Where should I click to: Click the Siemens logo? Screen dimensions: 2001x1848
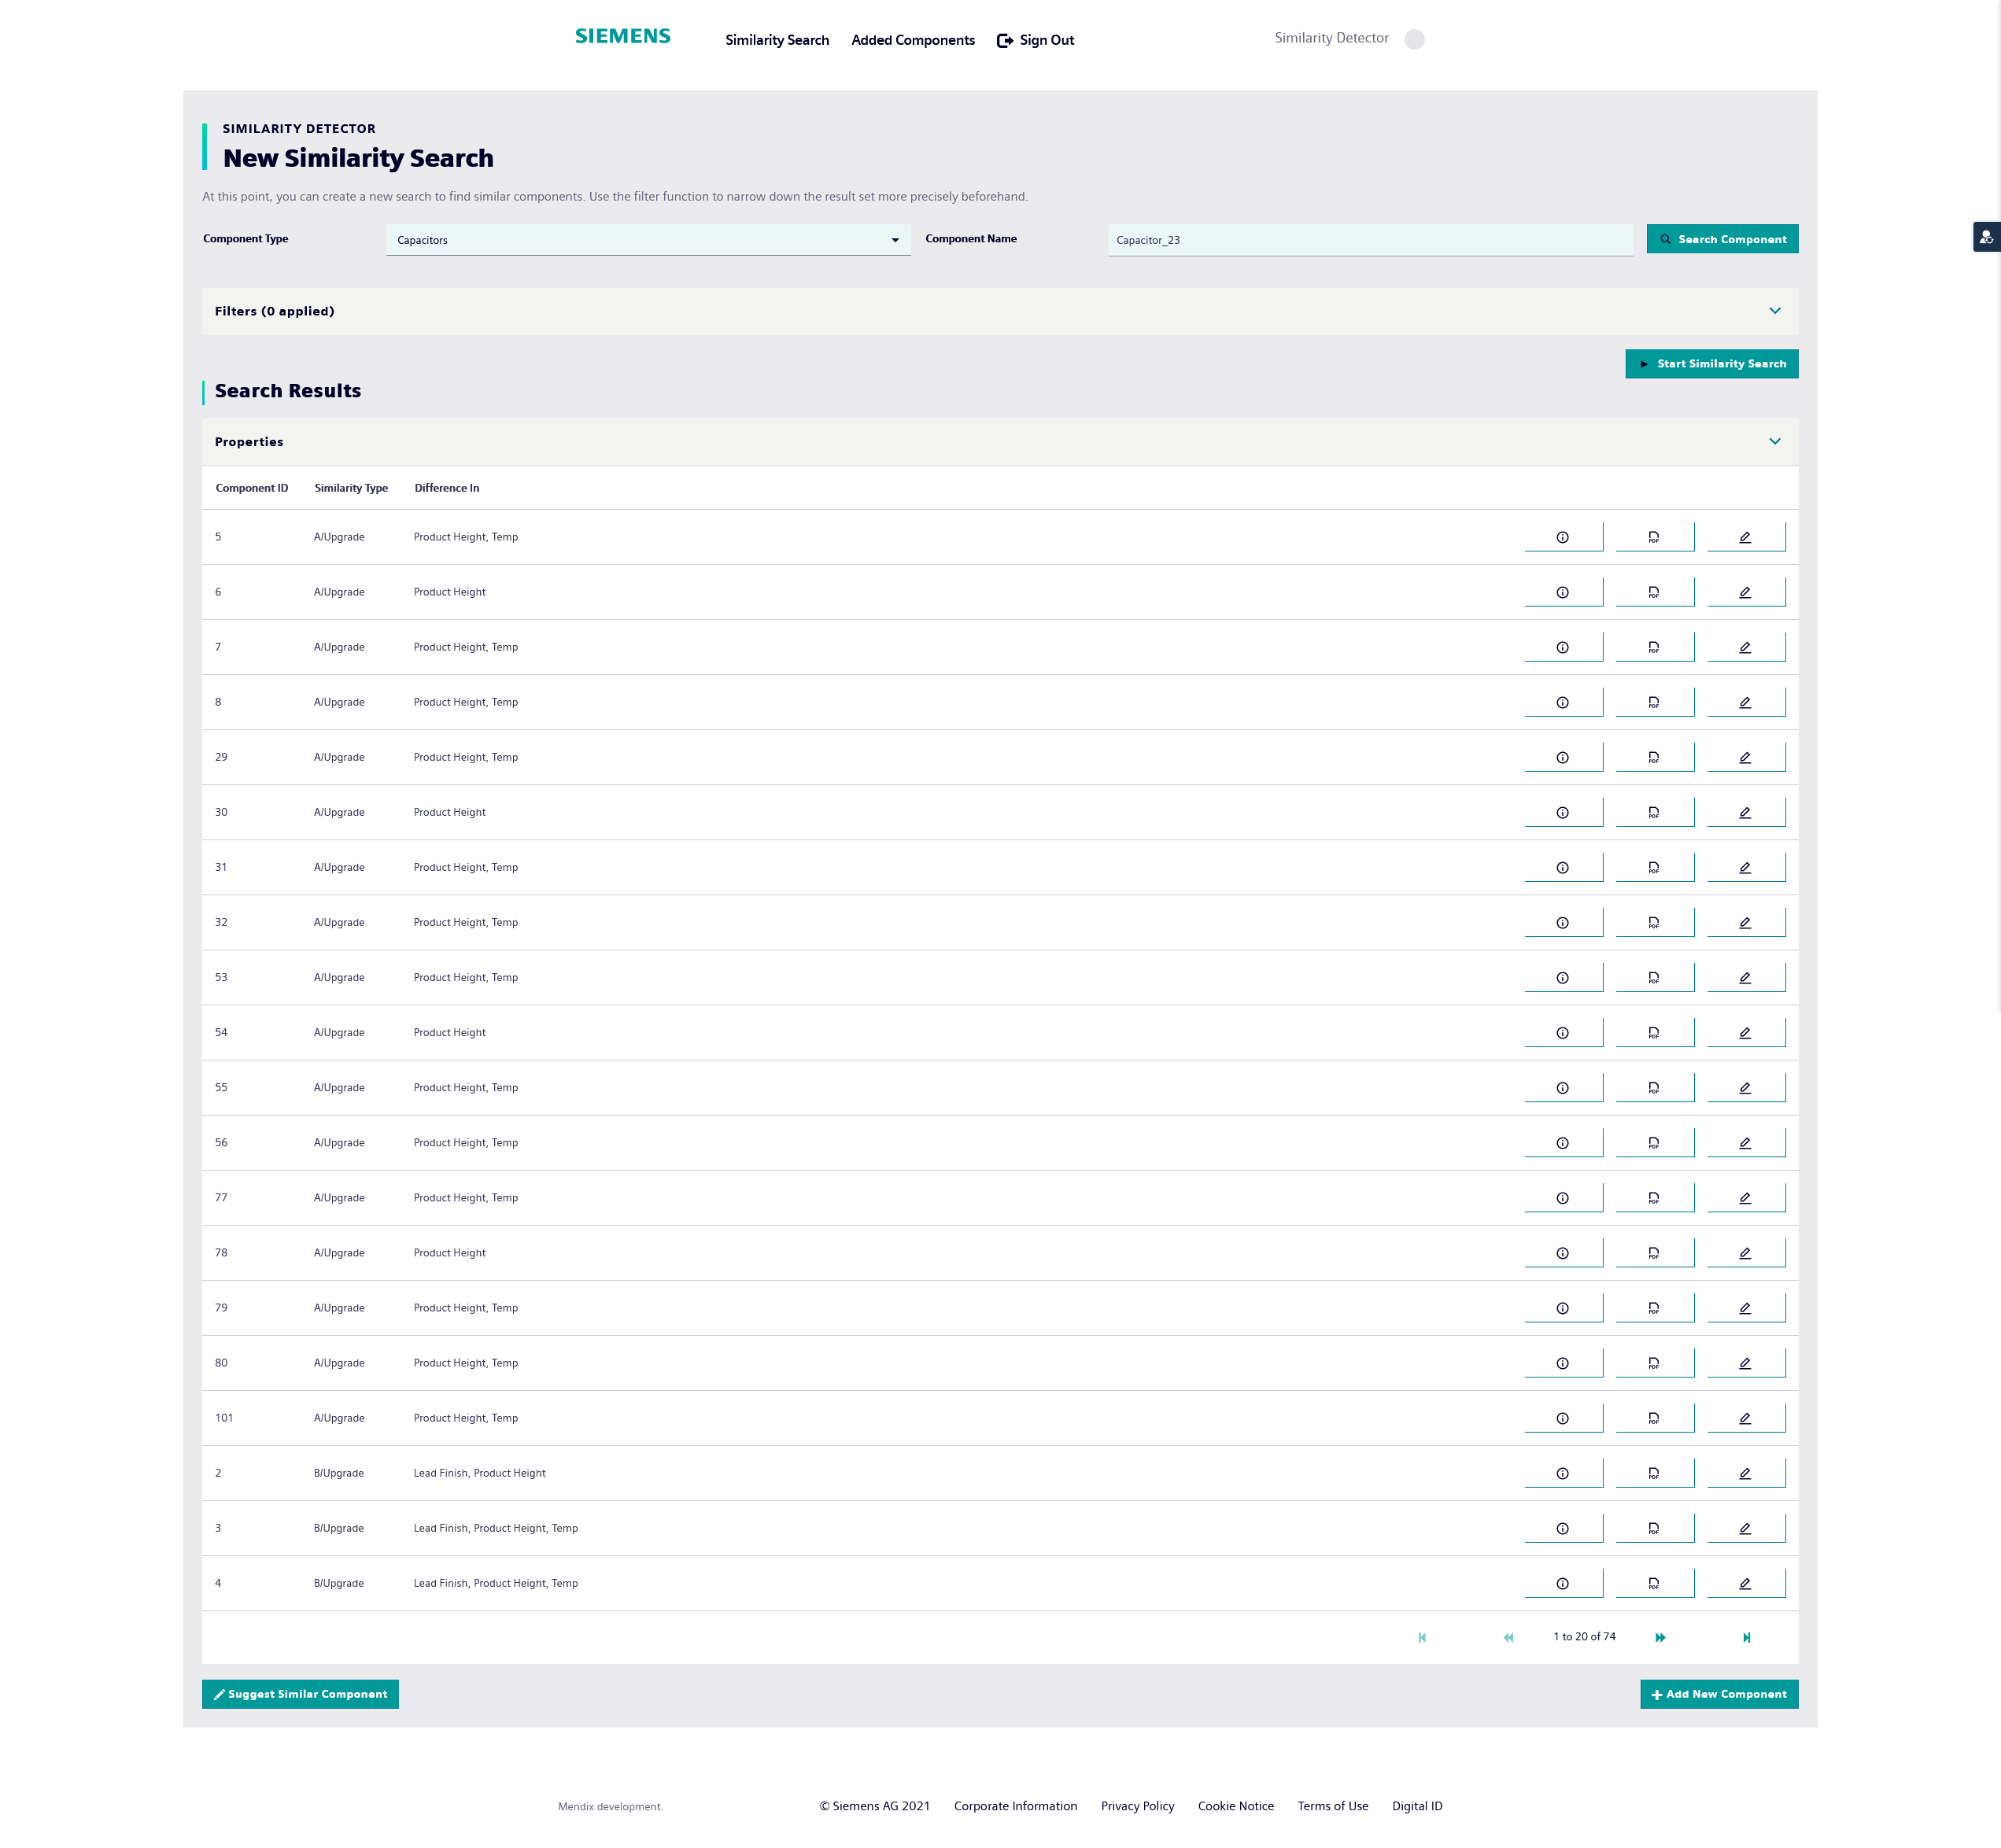623,36
